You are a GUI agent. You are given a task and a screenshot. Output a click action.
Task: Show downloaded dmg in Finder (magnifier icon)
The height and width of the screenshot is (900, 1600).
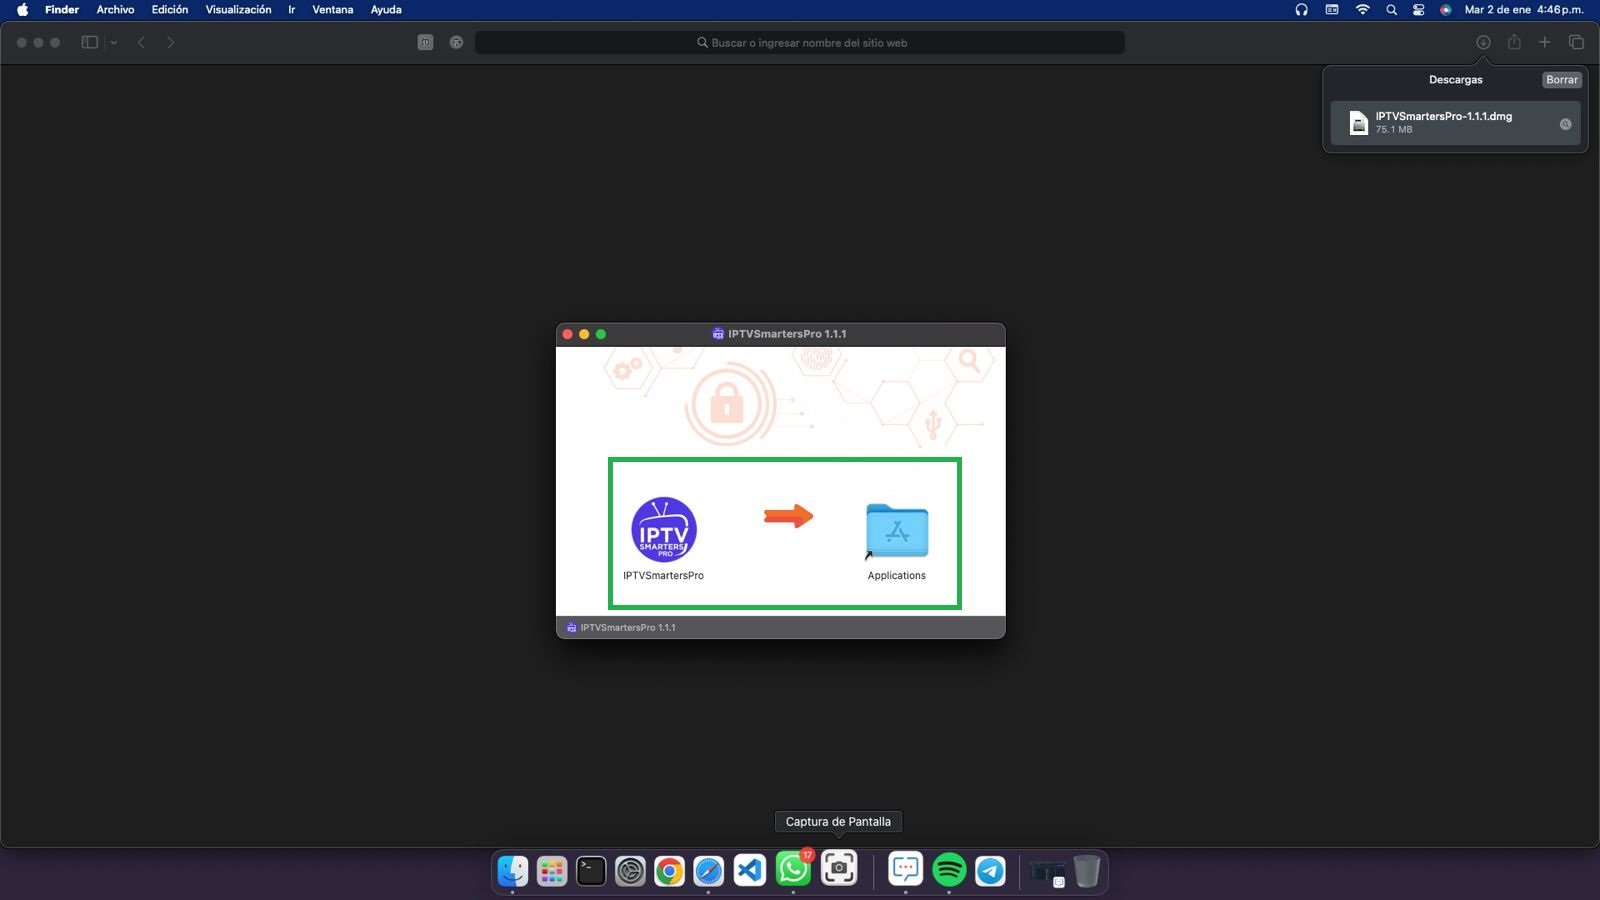click(x=1565, y=124)
